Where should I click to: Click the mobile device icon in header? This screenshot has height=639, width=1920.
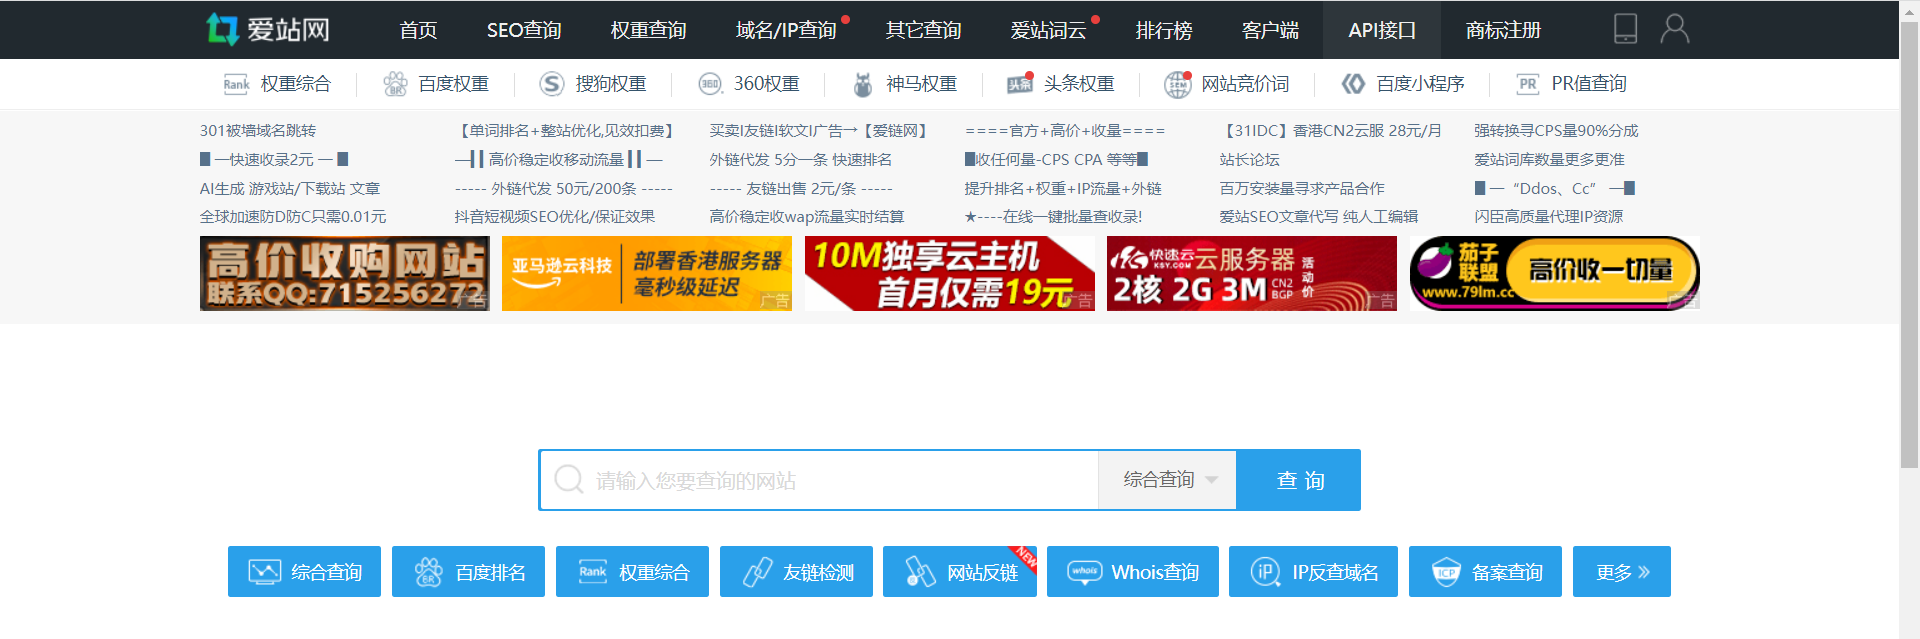[1625, 29]
